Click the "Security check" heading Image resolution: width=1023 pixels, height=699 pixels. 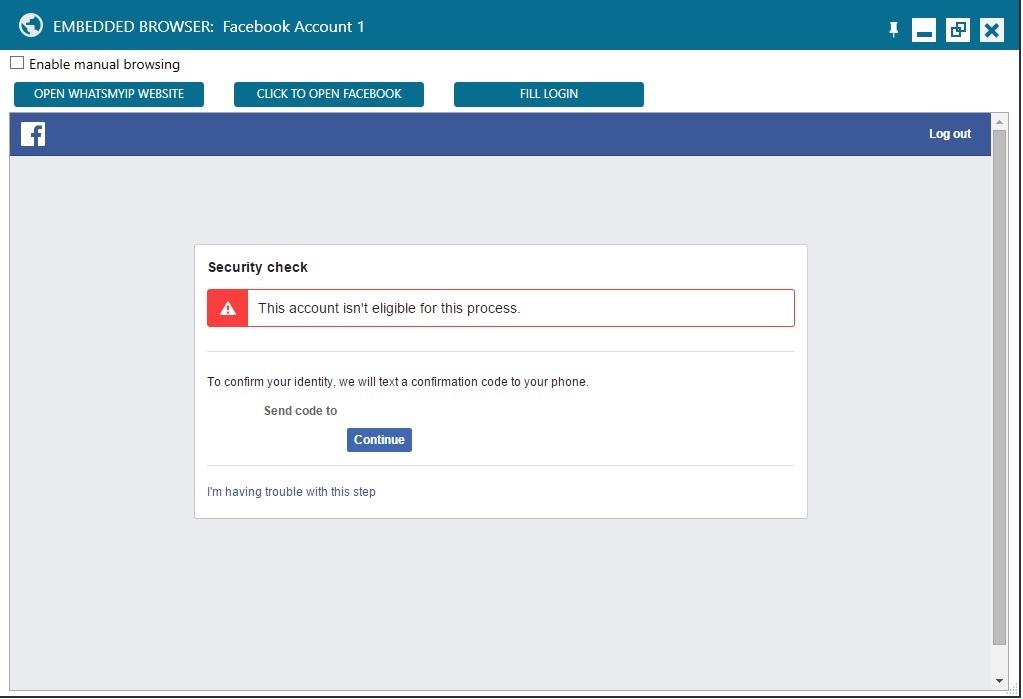pos(258,267)
